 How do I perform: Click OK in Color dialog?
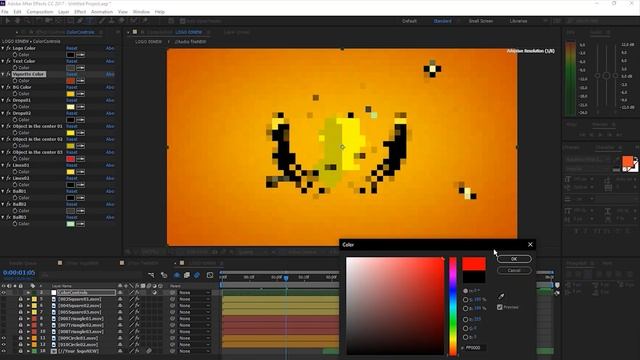click(x=514, y=259)
